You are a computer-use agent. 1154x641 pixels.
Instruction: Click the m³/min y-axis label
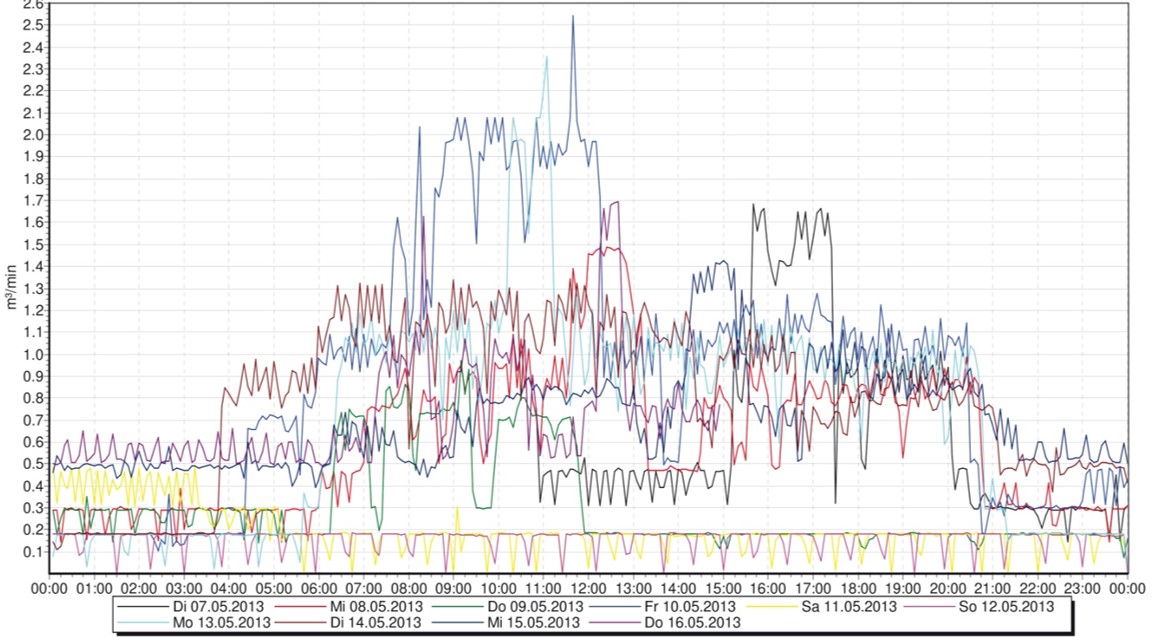pyautogui.click(x=10, y=286)
